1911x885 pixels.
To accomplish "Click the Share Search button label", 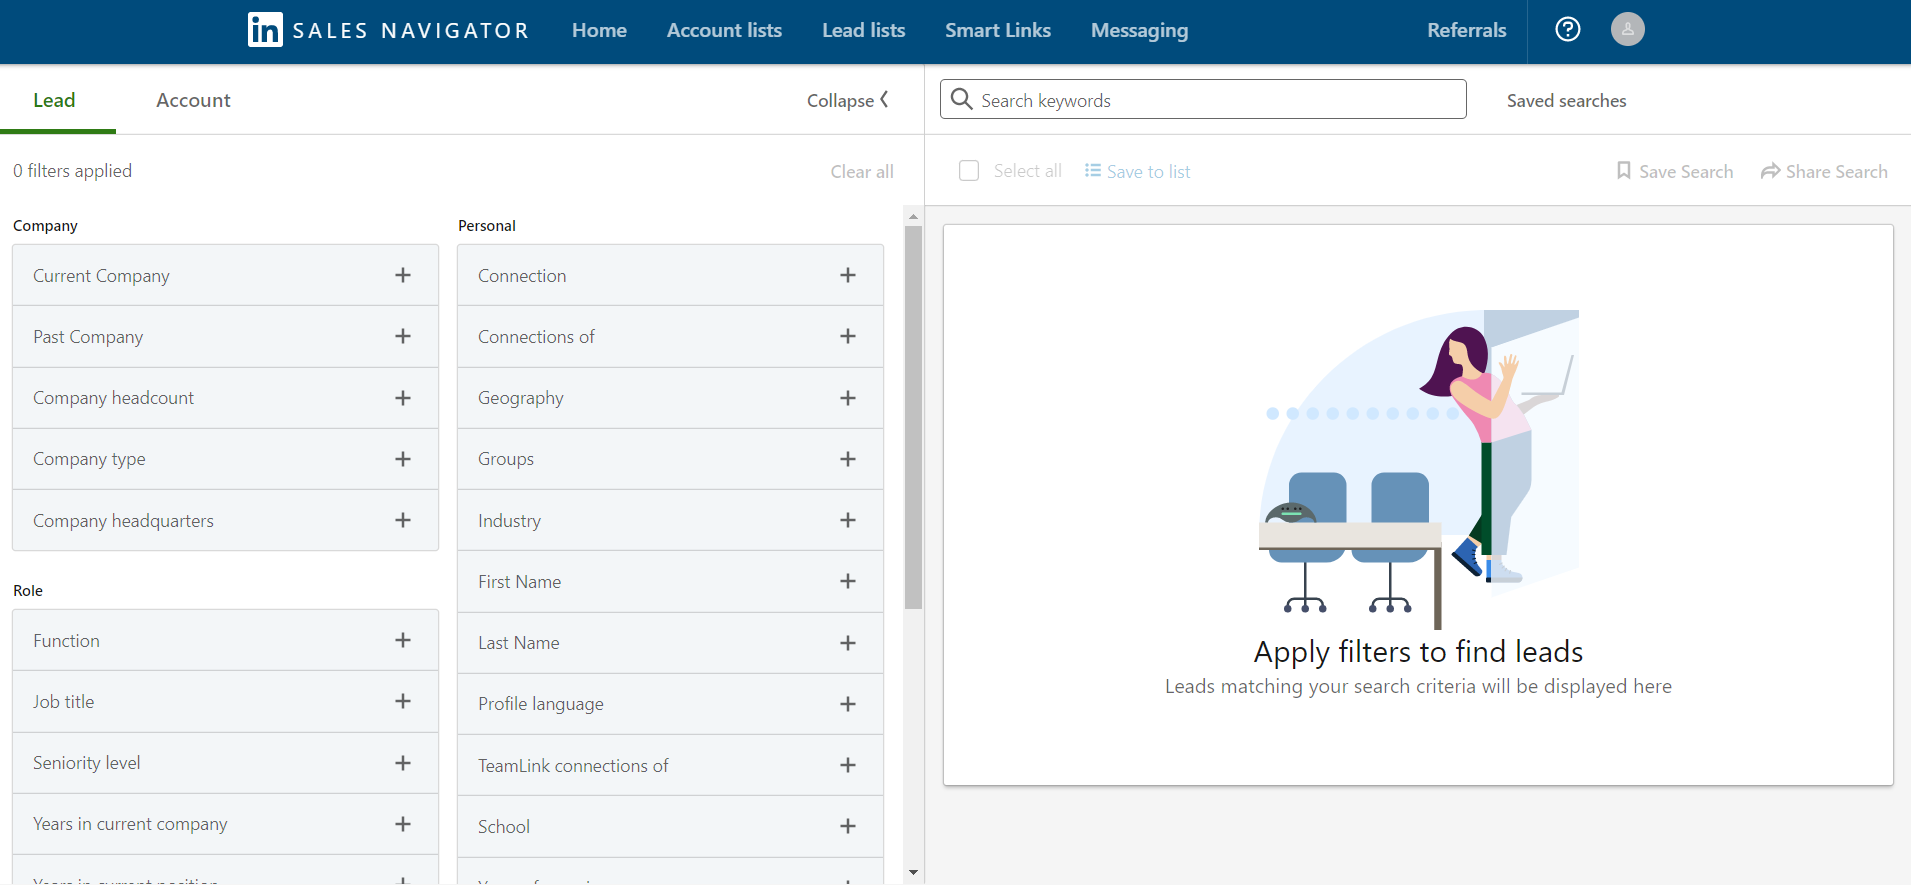I will pos(1836,171).
